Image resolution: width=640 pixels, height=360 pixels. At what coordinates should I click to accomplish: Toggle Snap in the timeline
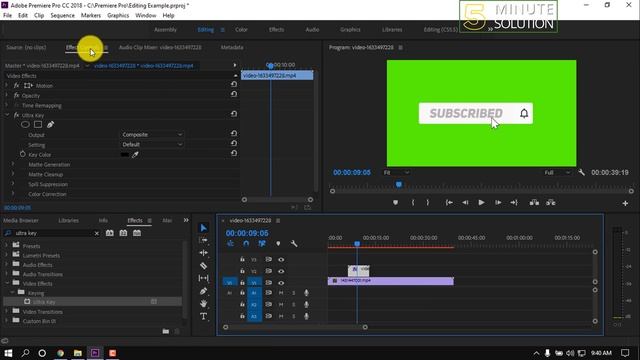click(x=246, y=244)
